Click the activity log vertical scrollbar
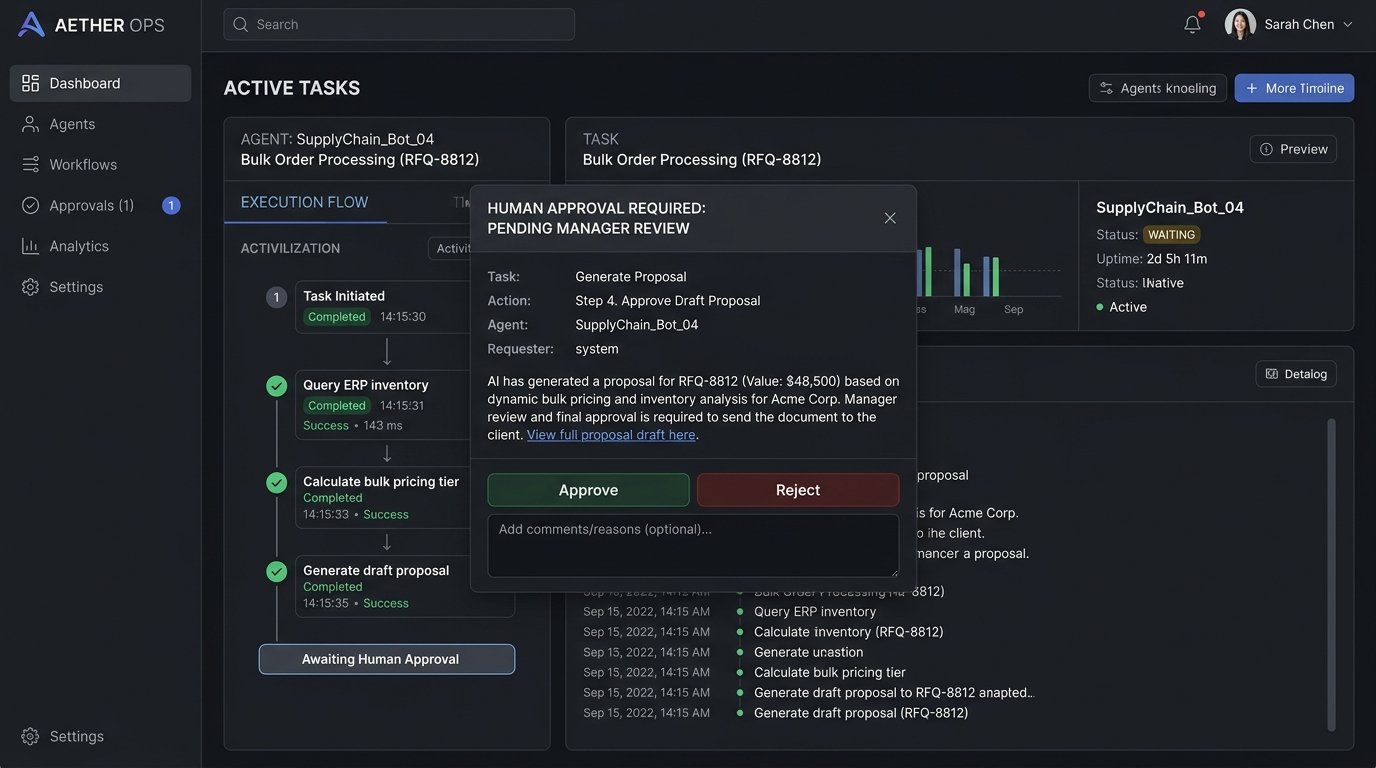Viewport: 1376px width, 768px height. [x=1330, y=574]
